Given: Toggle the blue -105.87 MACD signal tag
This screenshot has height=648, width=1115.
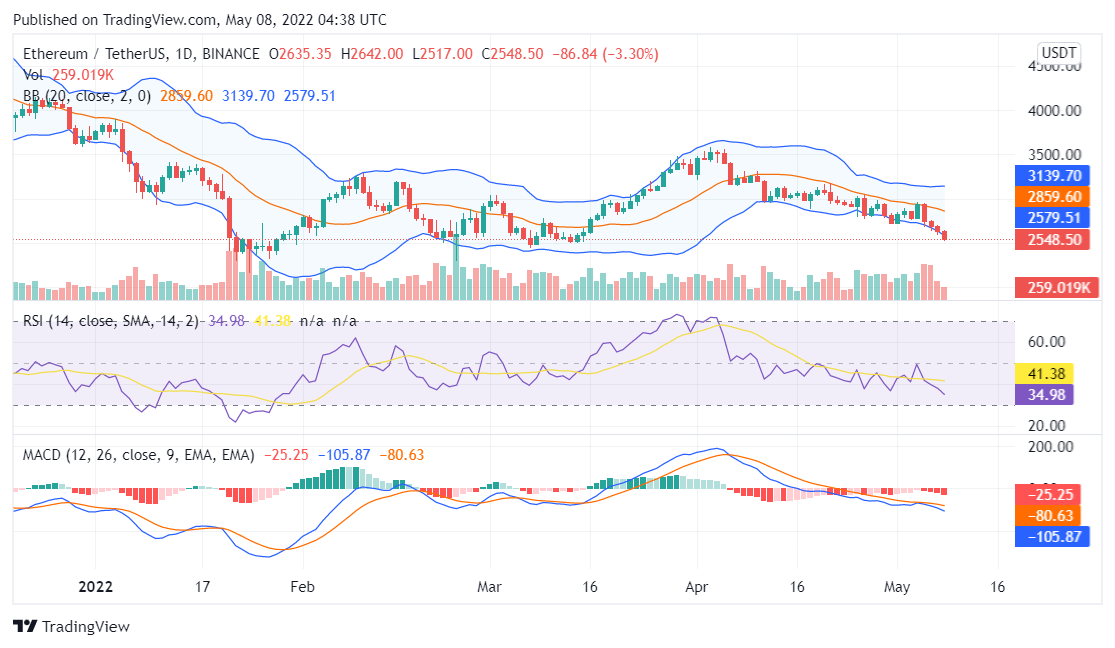Looking at the screenshot, I should [x=1052, y=537].
